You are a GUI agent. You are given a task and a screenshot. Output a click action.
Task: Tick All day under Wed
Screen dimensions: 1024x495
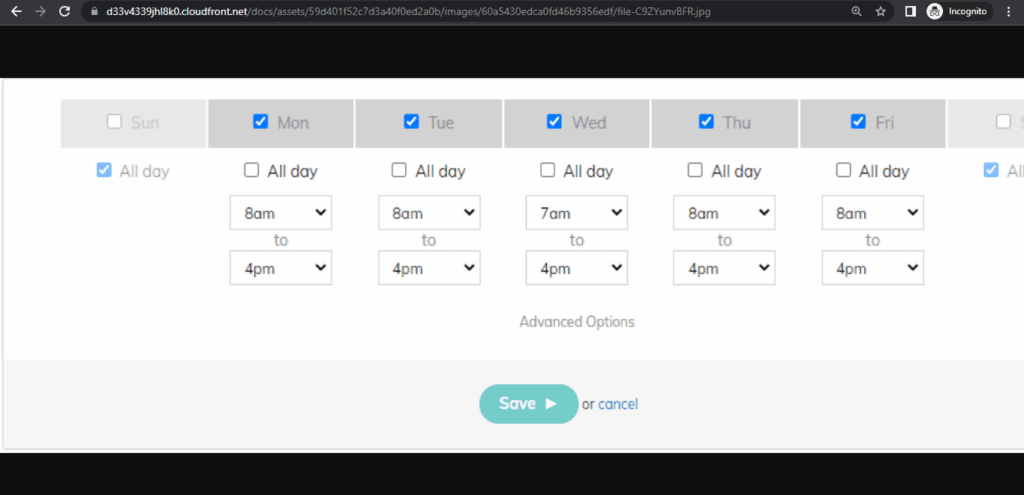[x=547, y=170]
